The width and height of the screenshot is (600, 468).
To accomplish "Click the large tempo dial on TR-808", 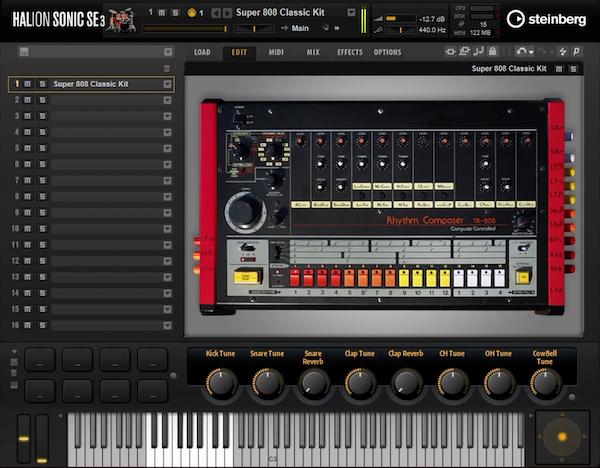I will click(243, 211).
